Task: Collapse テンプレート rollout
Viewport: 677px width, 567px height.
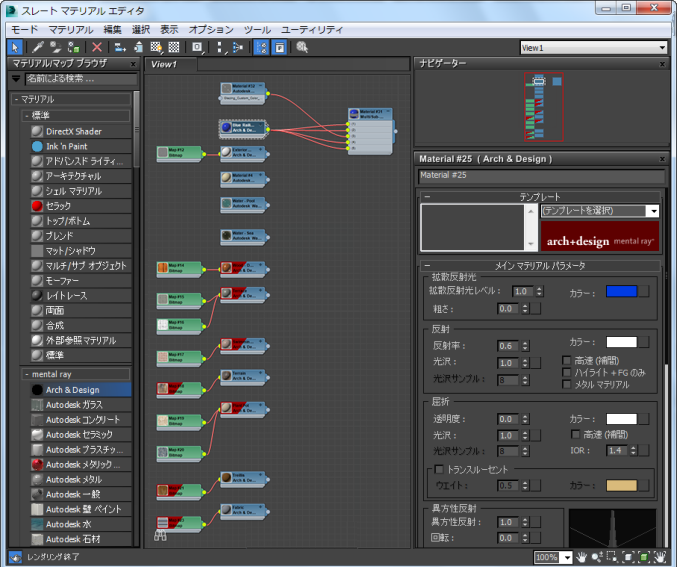Action: point(427,196)
